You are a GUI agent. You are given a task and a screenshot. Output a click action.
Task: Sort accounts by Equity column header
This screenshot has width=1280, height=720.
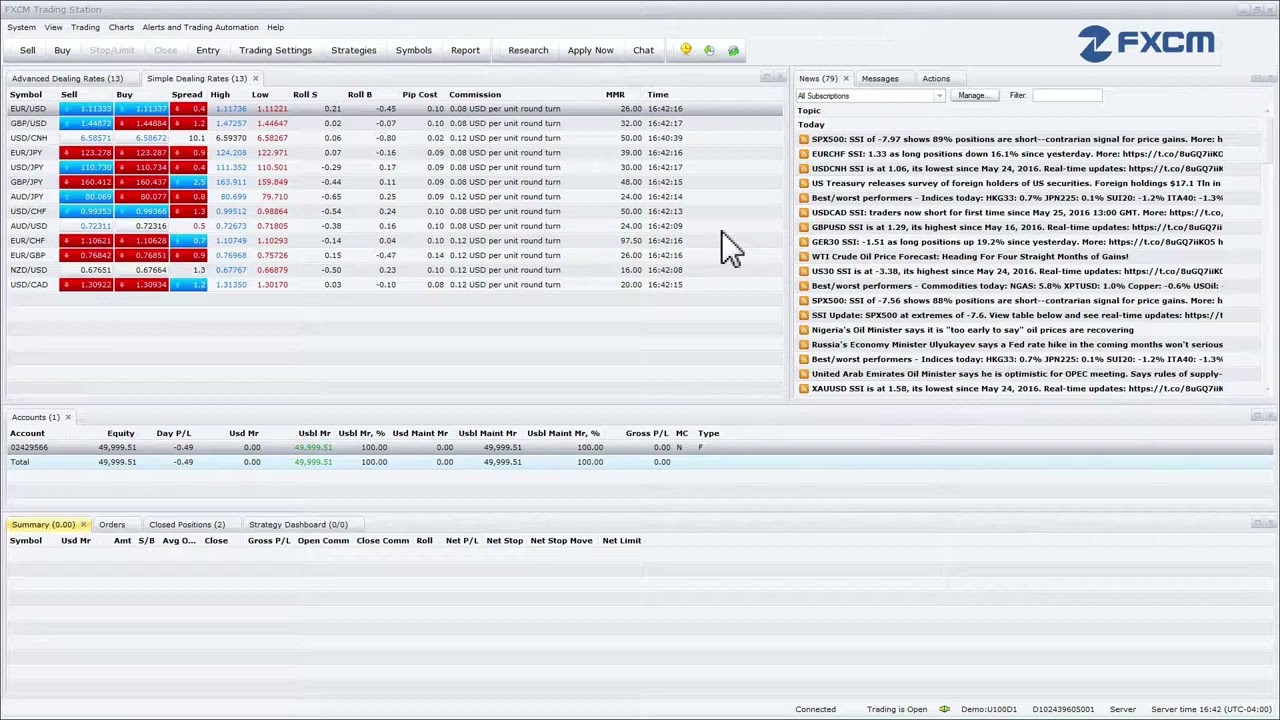pyautogui.click(x=121, y=433)
